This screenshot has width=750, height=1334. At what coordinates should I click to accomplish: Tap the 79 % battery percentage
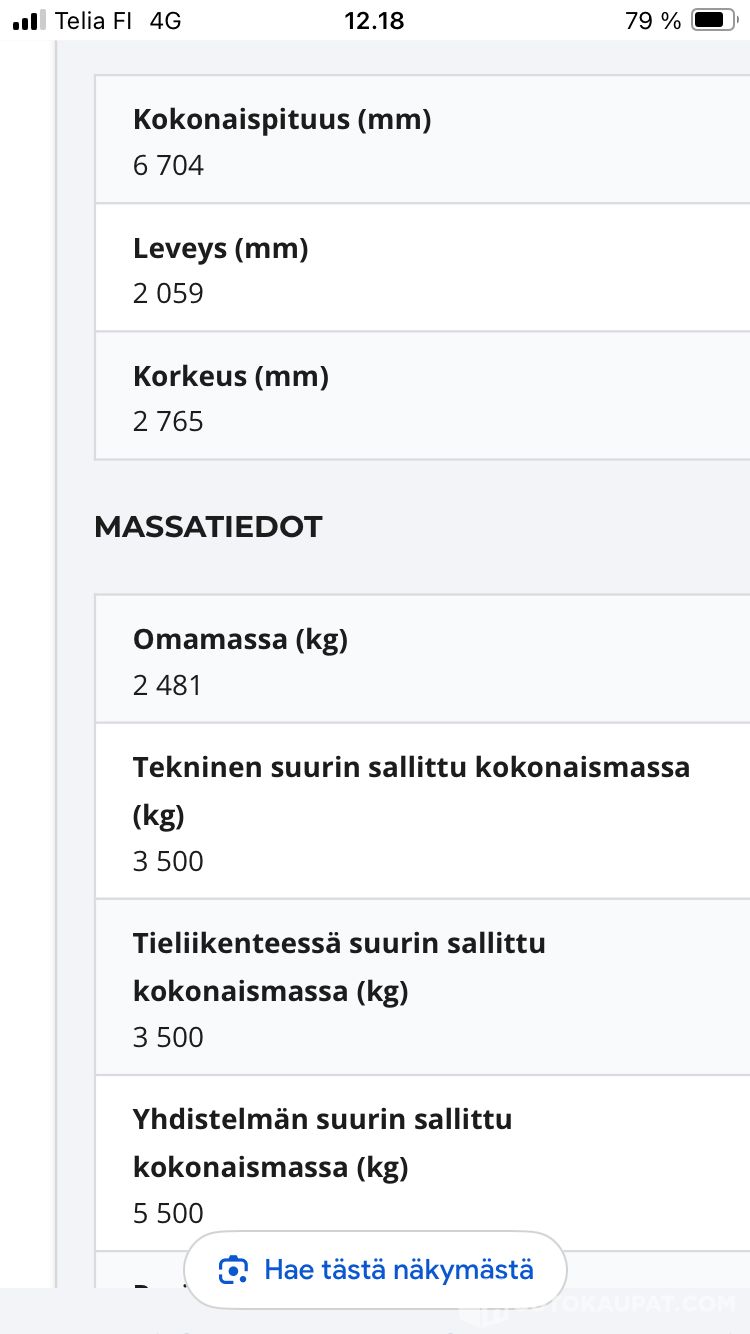653,20
